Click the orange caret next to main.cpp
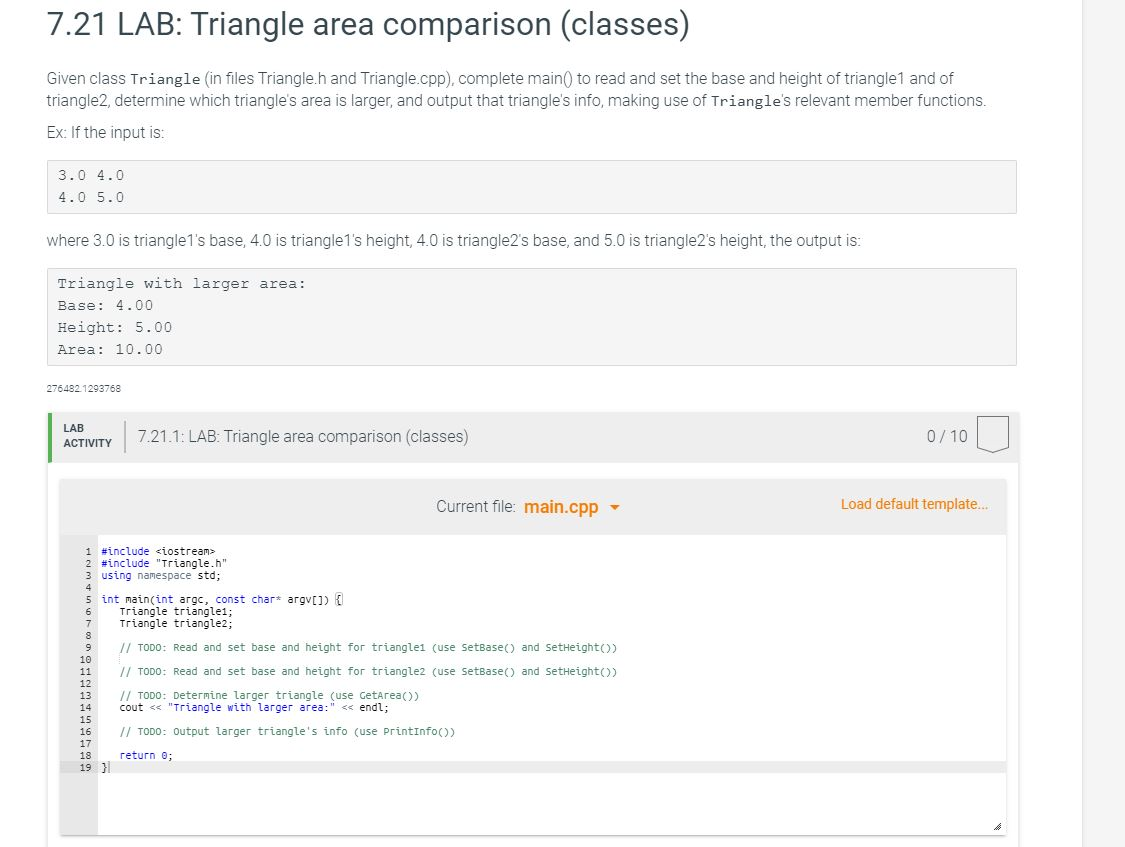The width and height of the screenshot is (1125, 847). (x=615, y=507)
